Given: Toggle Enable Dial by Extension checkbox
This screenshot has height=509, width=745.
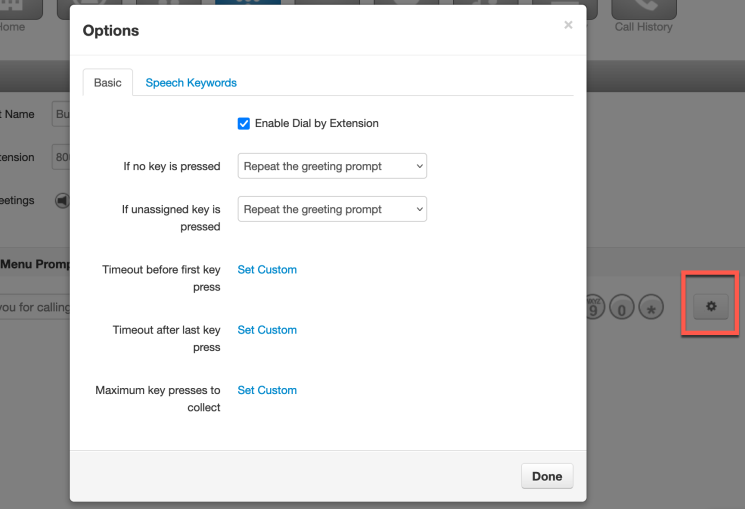Looking at the screenshot, I should click(x=244, y=124).
